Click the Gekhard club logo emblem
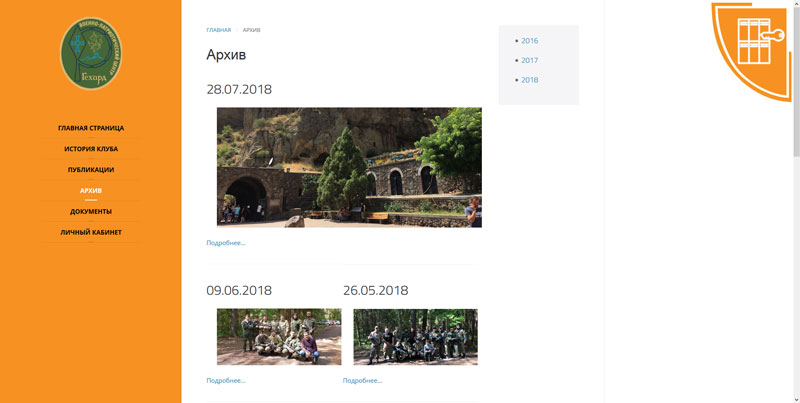 point(90,53)
